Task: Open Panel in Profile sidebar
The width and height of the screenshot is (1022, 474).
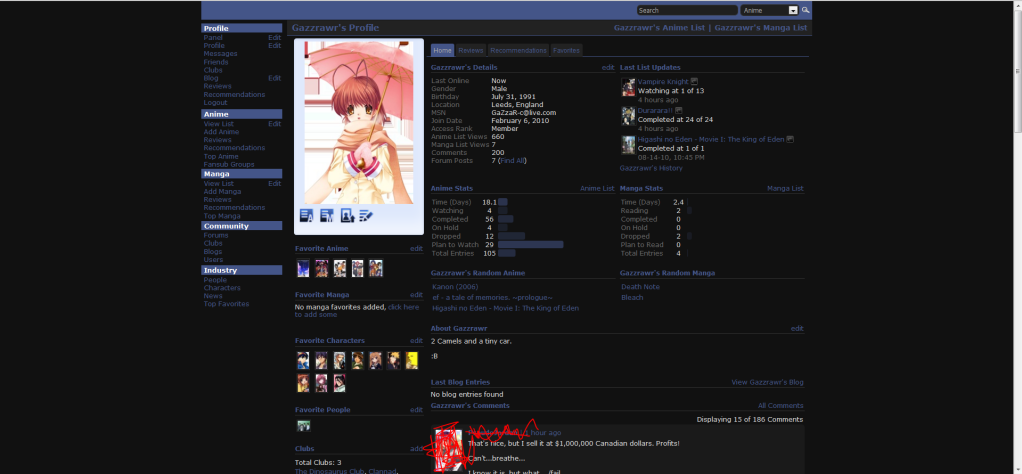Action: pos(212,38)
